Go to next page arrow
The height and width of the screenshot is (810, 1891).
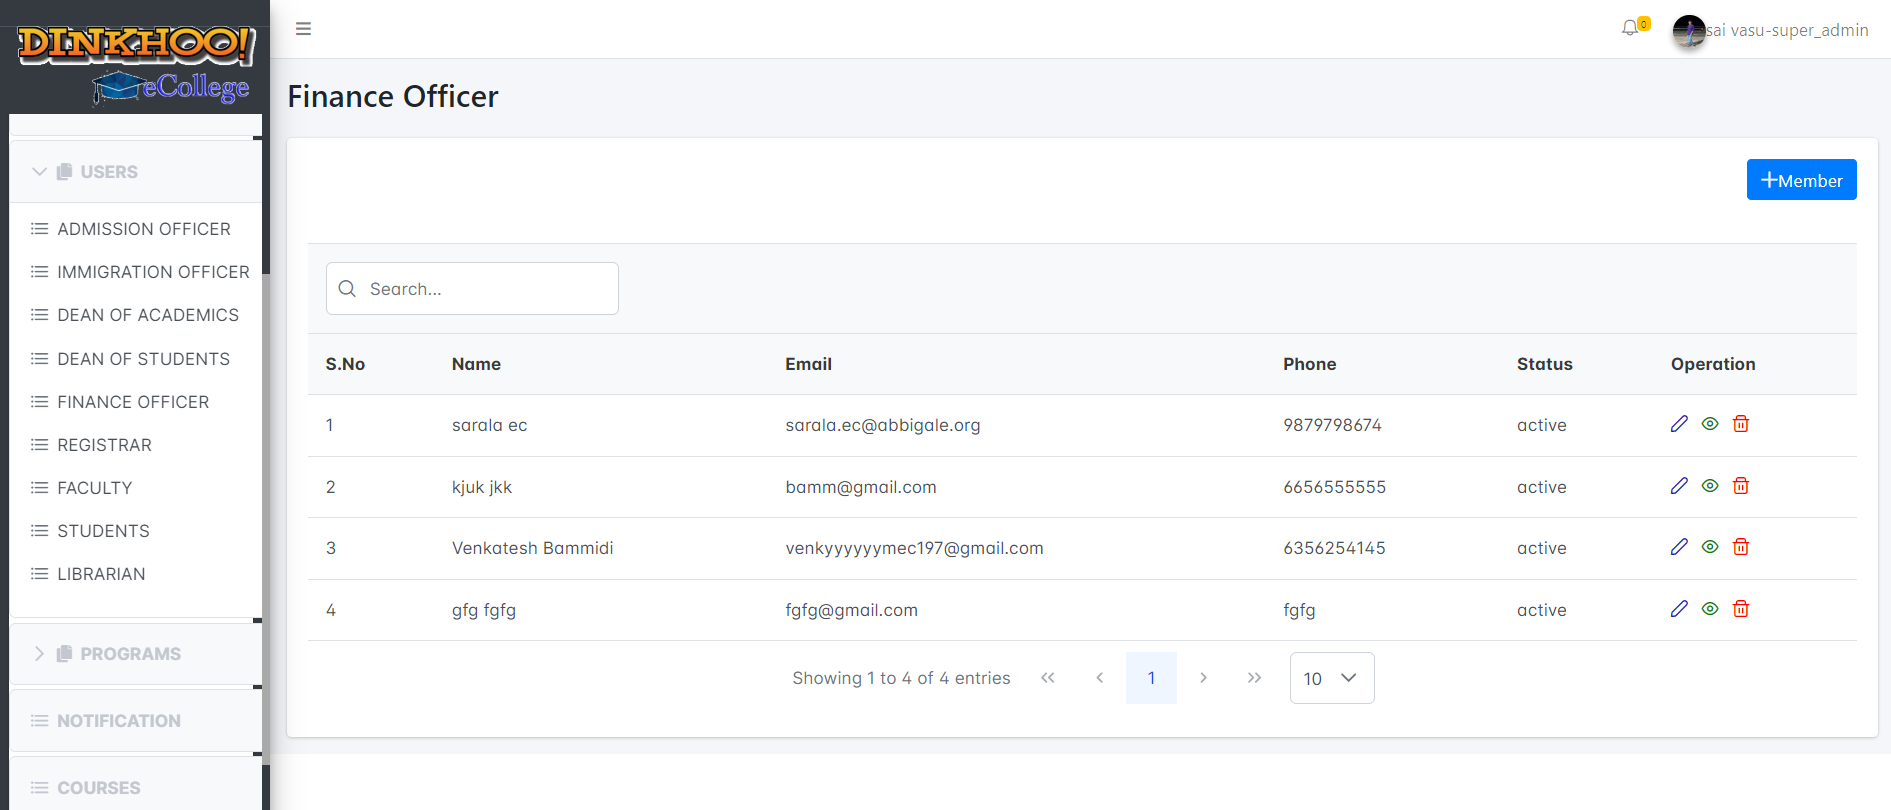pyautogui.click(x=1203, y=678)
